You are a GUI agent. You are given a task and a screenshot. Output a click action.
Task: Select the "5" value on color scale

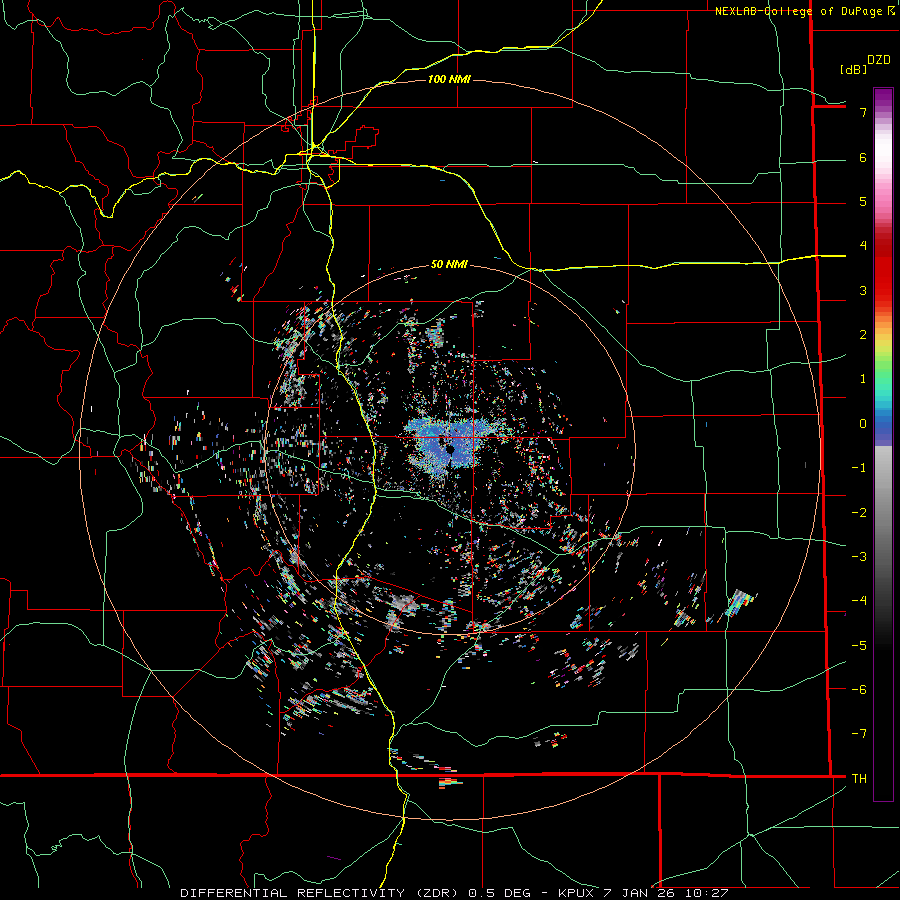(863, 201)
